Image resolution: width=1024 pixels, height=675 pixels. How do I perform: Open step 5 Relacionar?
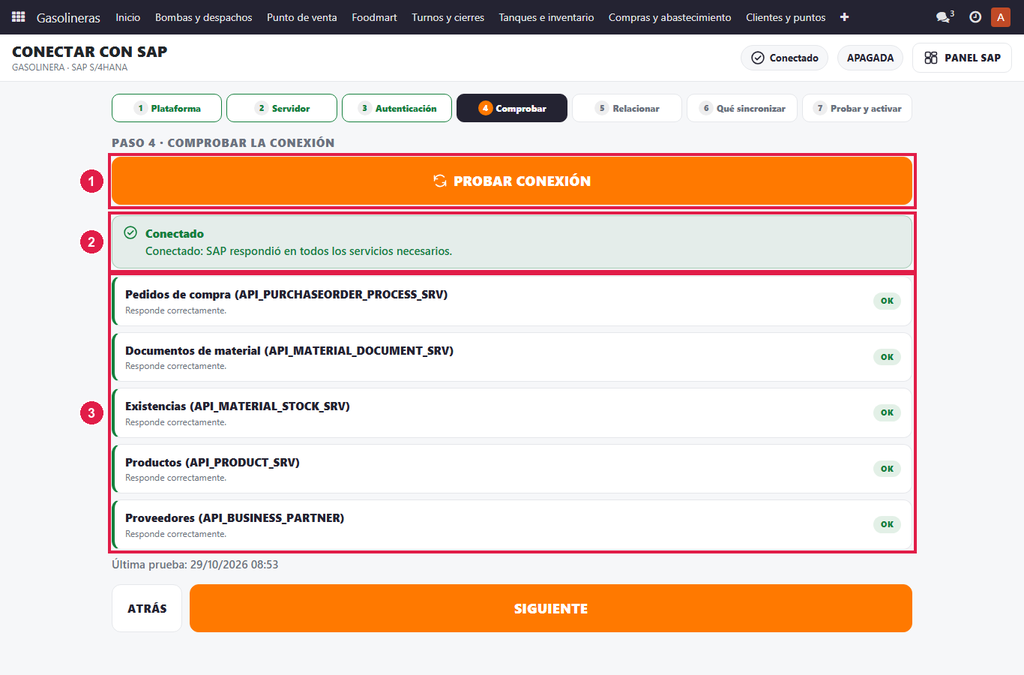pos(627,108)
